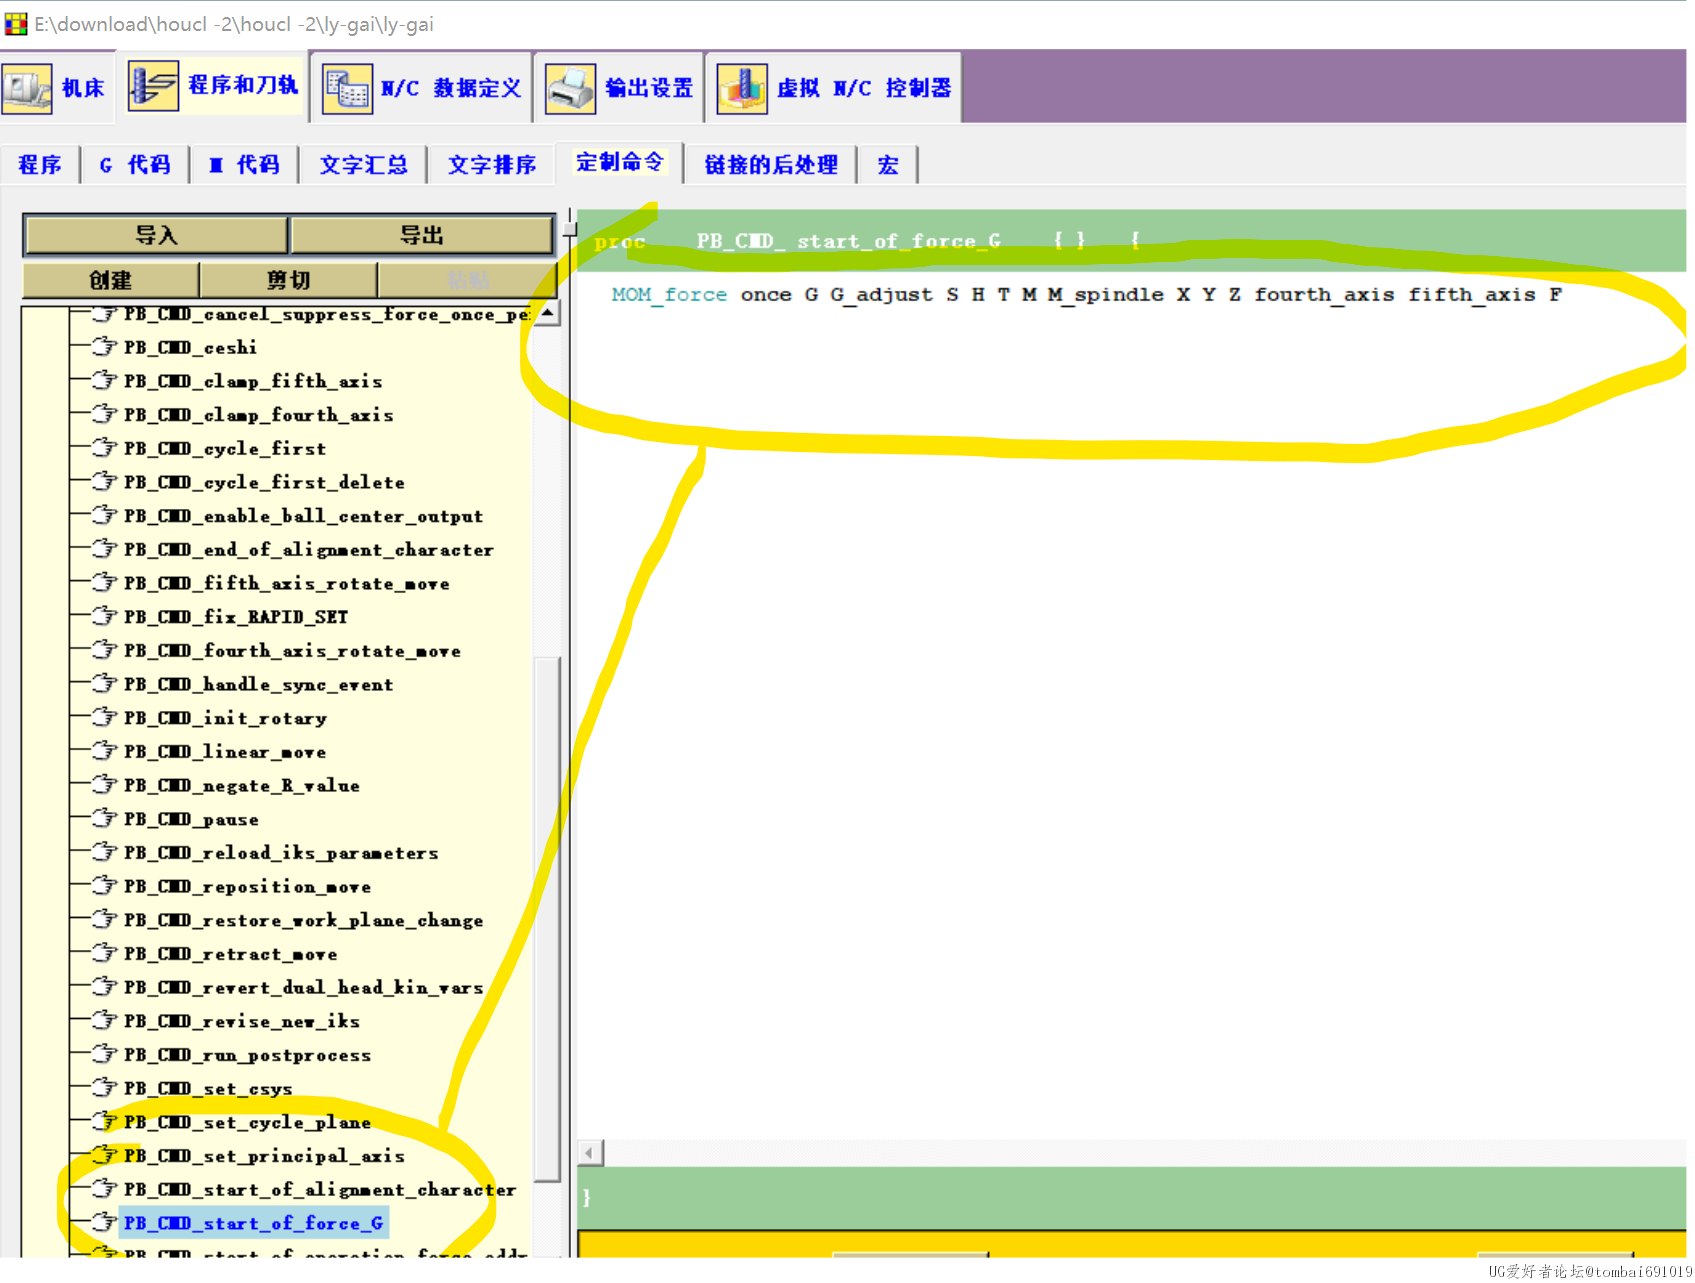
Task: Click the 导出 export button
Action: pyautogui.click(x=422, y=235)
